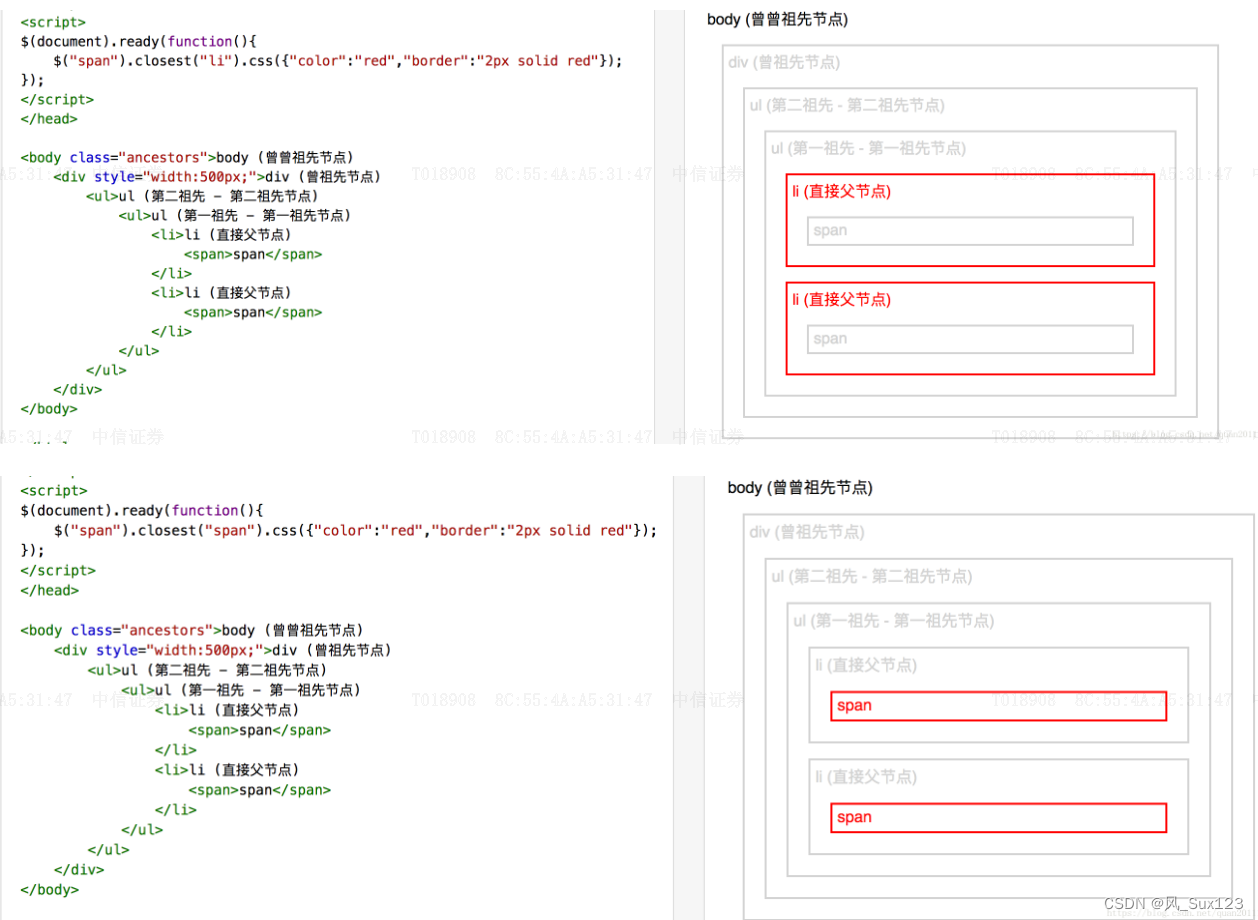
Task: Click the second gray span box in upper preview
Action: [970, 339]
